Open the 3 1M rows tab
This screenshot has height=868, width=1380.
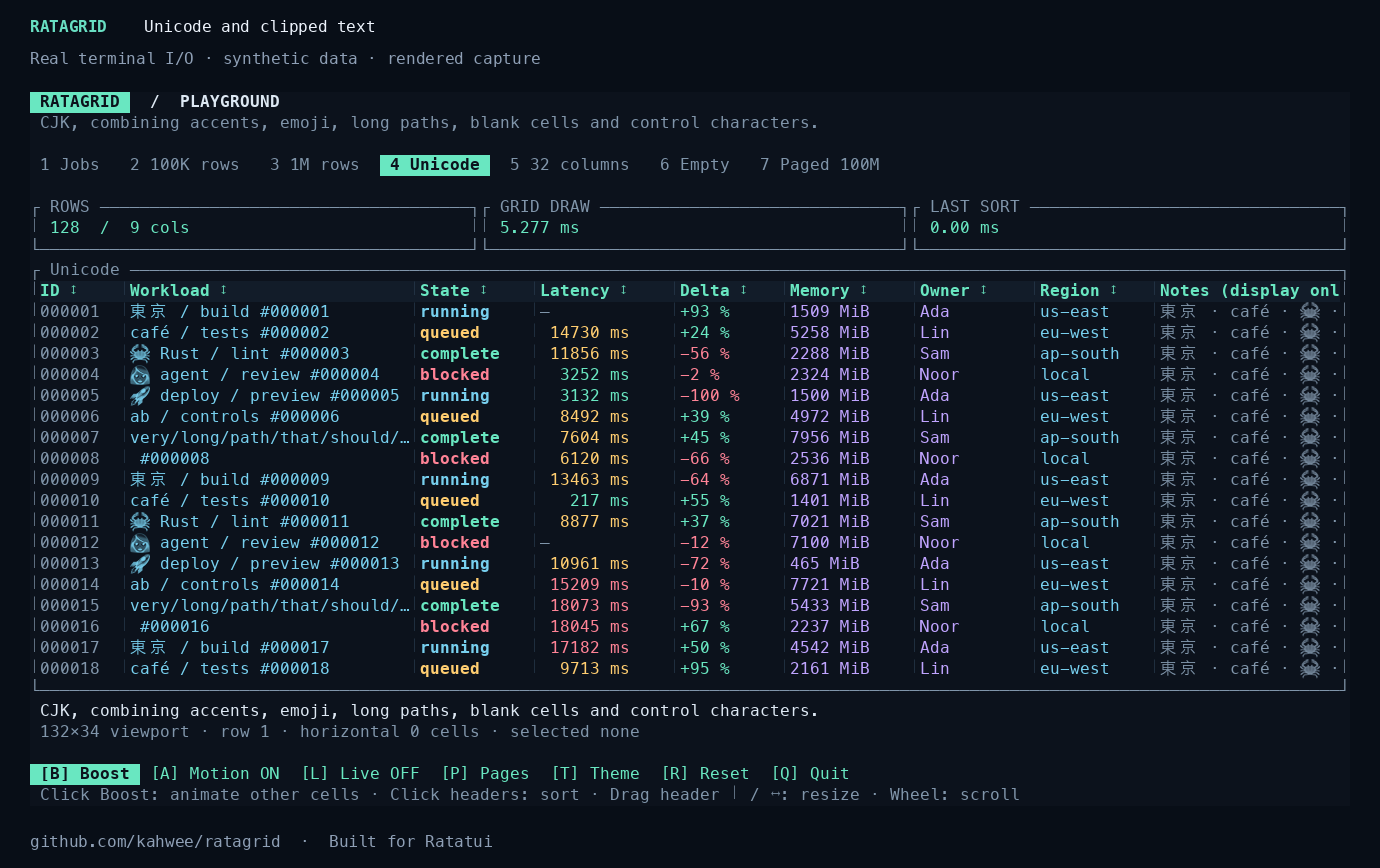click(315, 164)
